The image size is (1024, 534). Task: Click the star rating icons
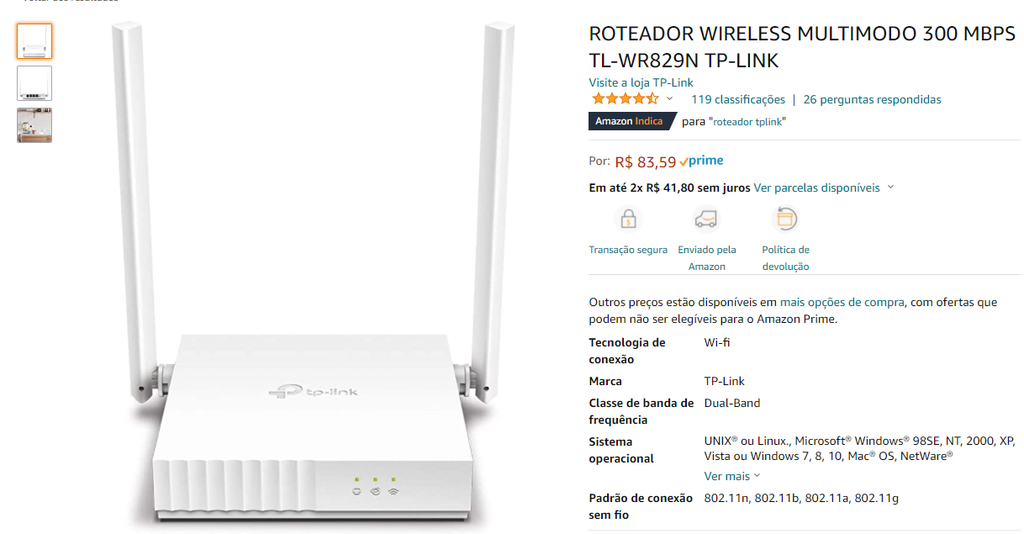pyautogui.click(x=625, y=99)
